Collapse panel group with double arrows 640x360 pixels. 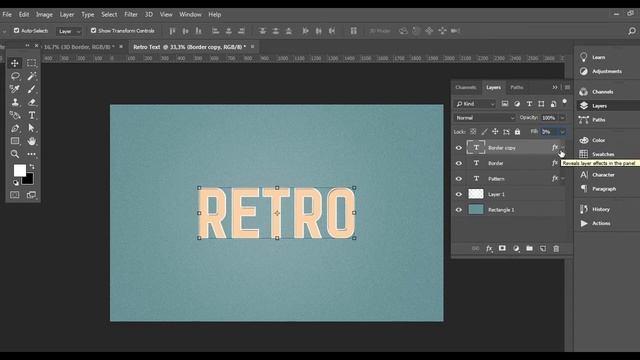click(555, 87)
